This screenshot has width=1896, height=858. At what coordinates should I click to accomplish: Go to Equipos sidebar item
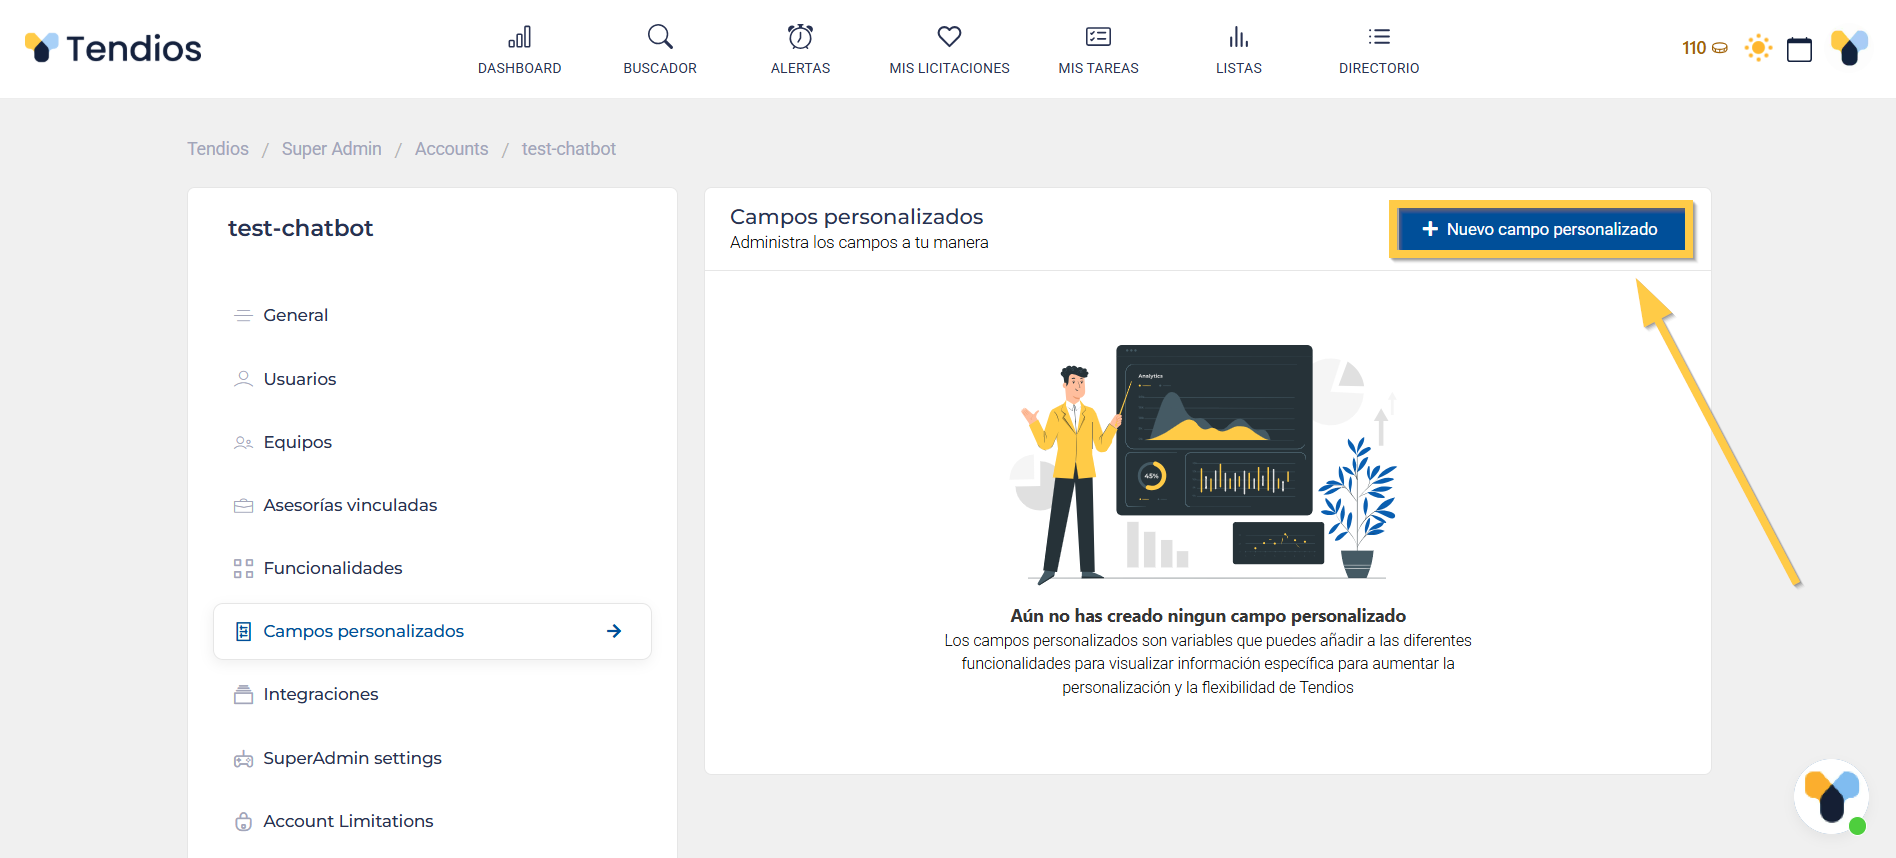coord(297,442)
